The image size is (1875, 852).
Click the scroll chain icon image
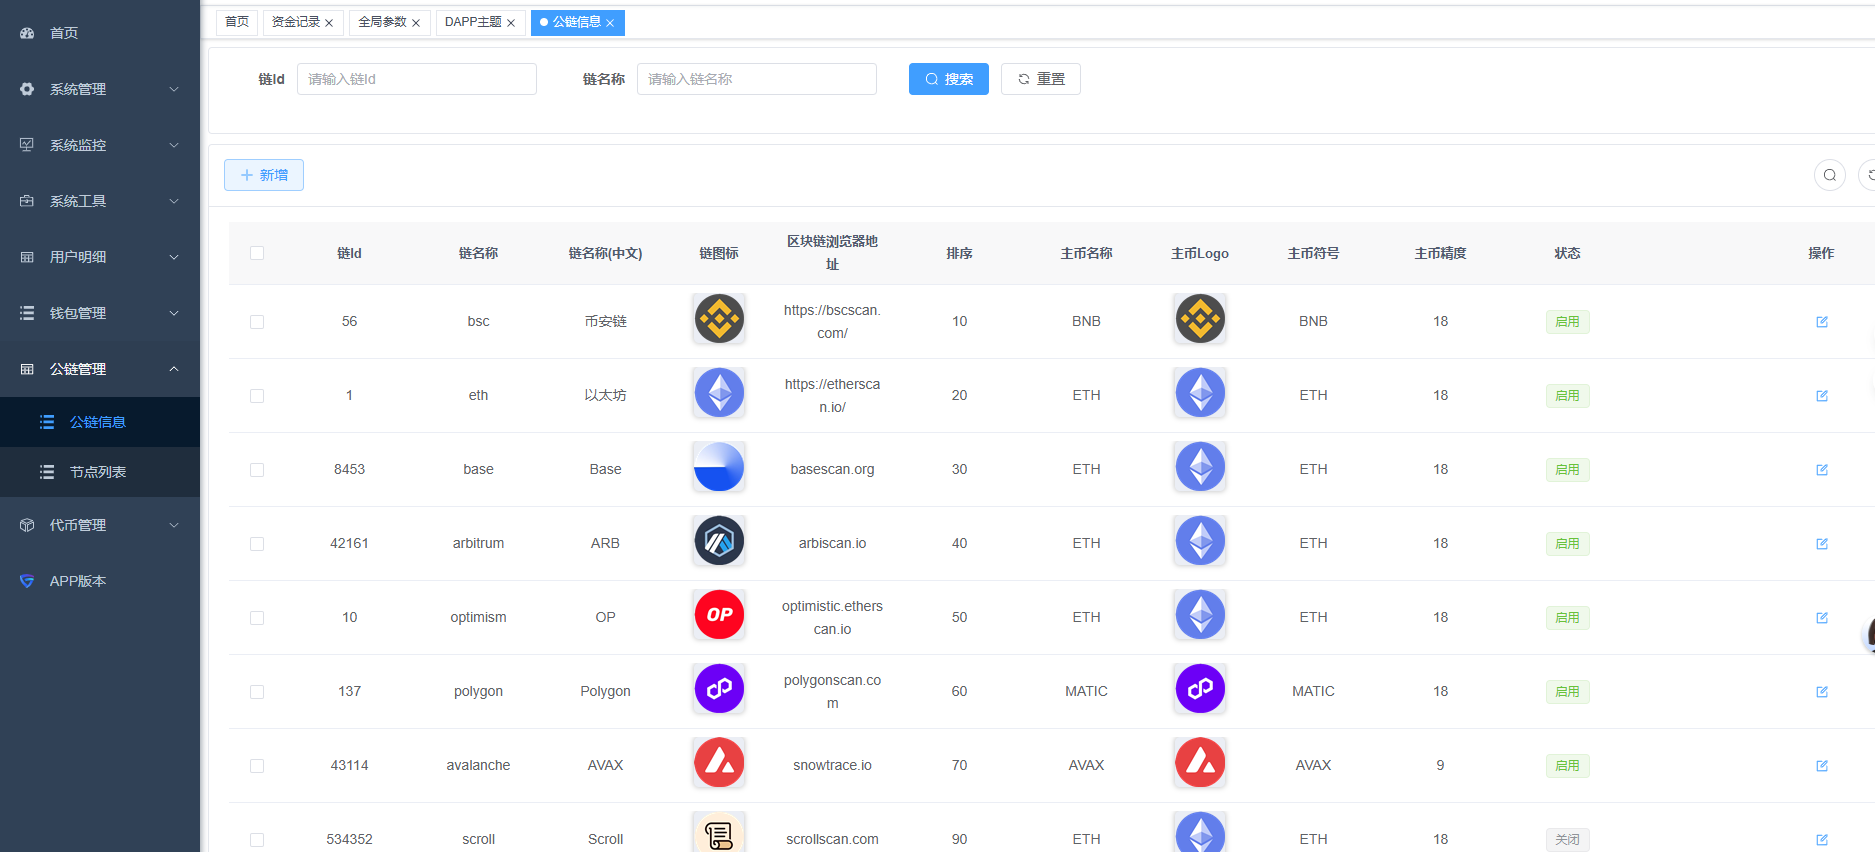coord(719,834)
